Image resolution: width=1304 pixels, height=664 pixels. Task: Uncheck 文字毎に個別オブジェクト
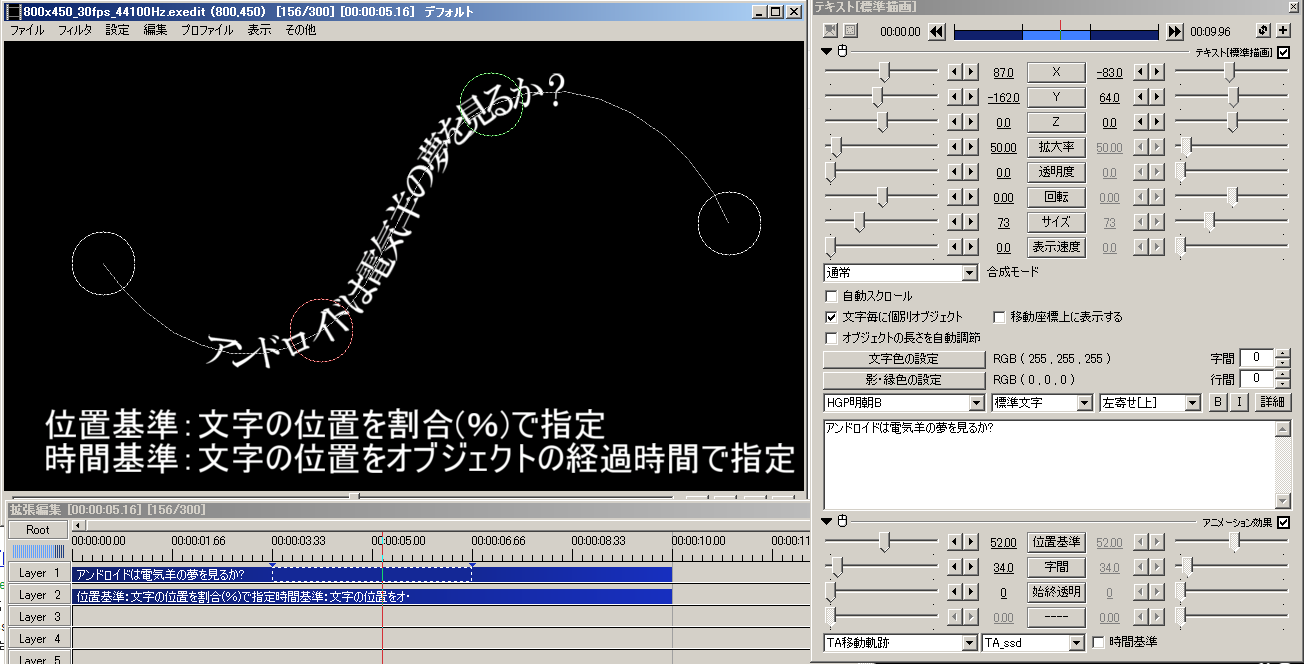click(x=831, y=316)
